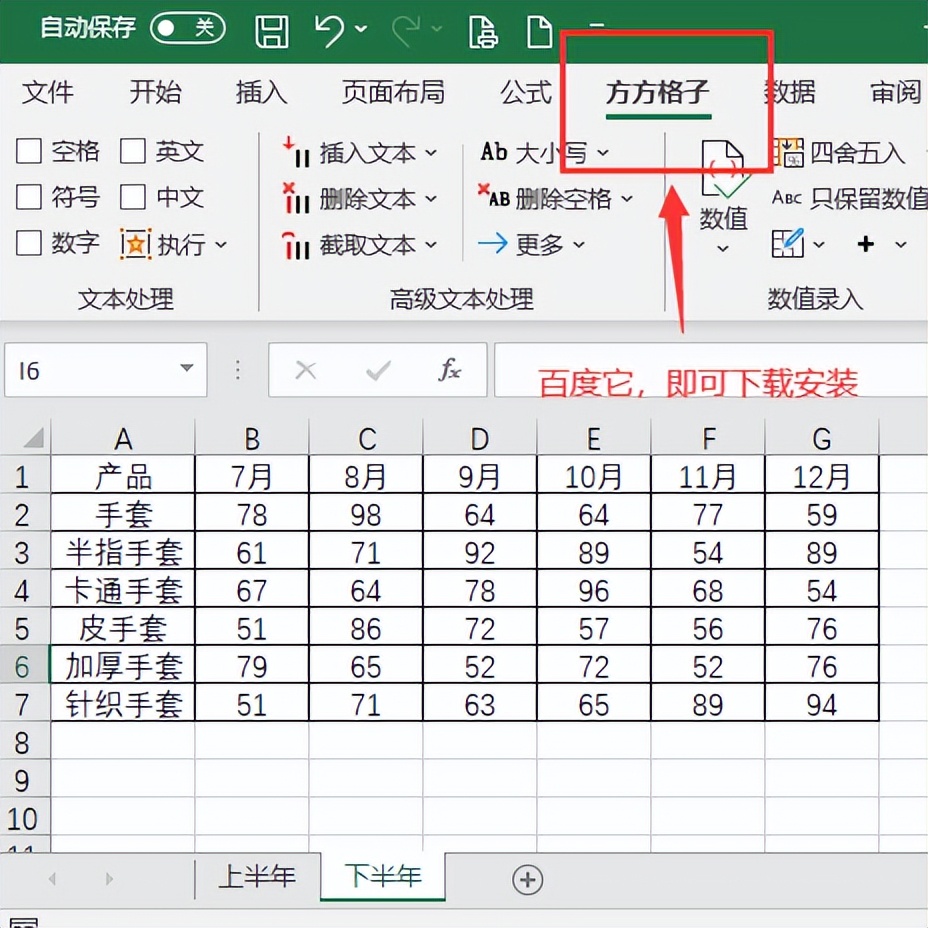Toggle 自动保存 off switch
928x928 pixels.
tap(188, 28)
